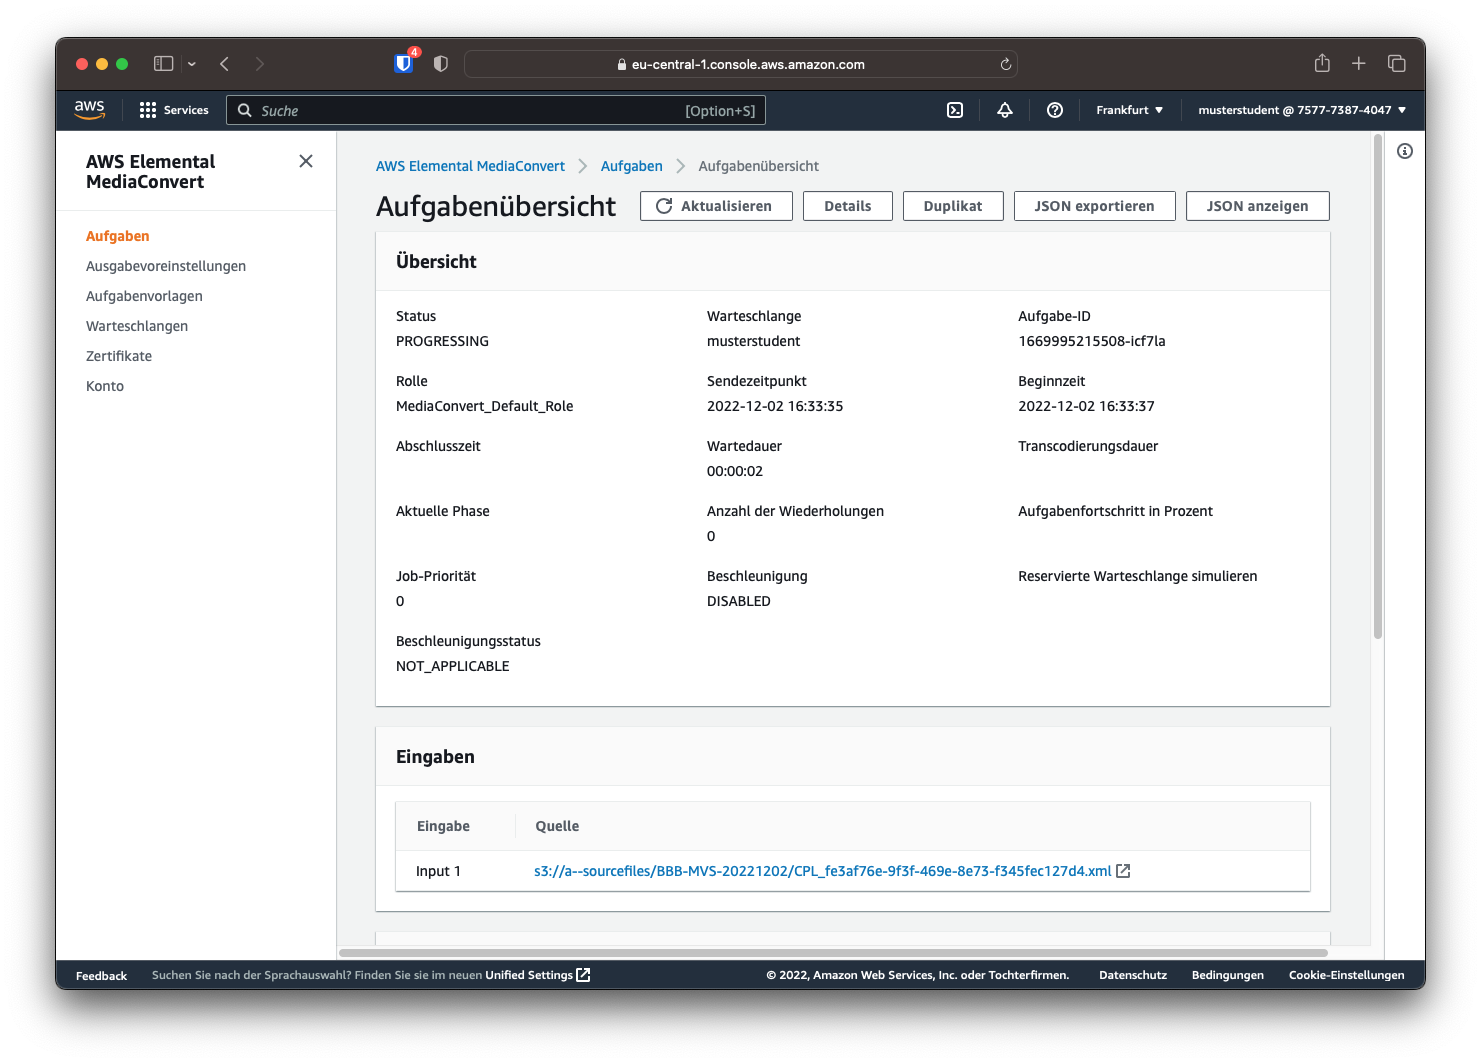Open the Services grid menu
This screenshot has width=1481, height=1063.
[174, 110]
